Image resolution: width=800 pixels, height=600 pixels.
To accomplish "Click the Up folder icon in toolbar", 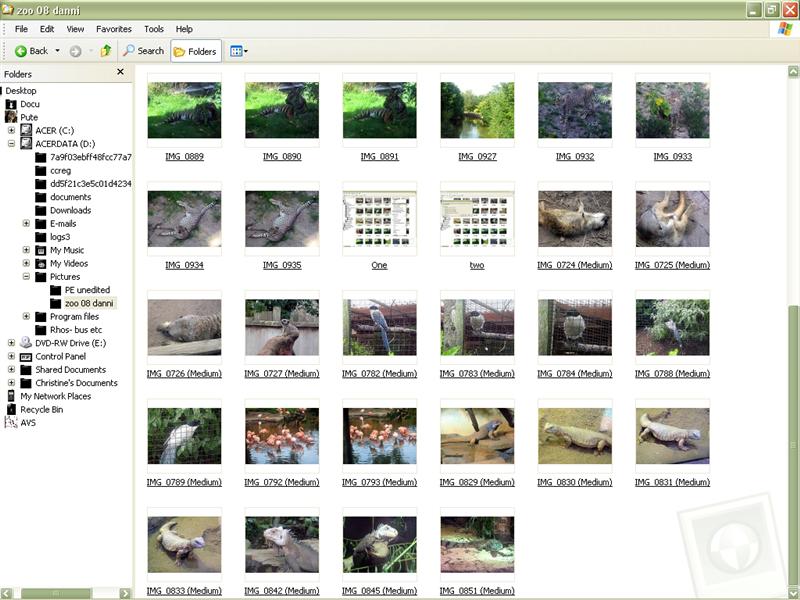I will pyautogui.click(x=105, y=51).
